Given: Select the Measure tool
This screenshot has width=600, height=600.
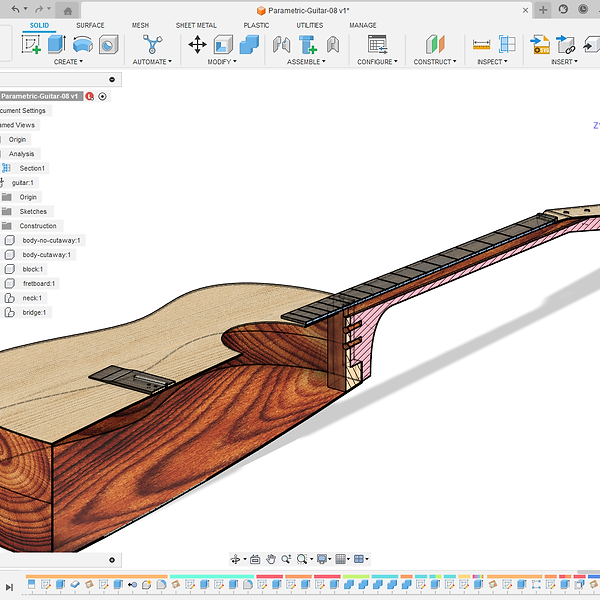Looking at the screenshot, I should tap(481, 44).
